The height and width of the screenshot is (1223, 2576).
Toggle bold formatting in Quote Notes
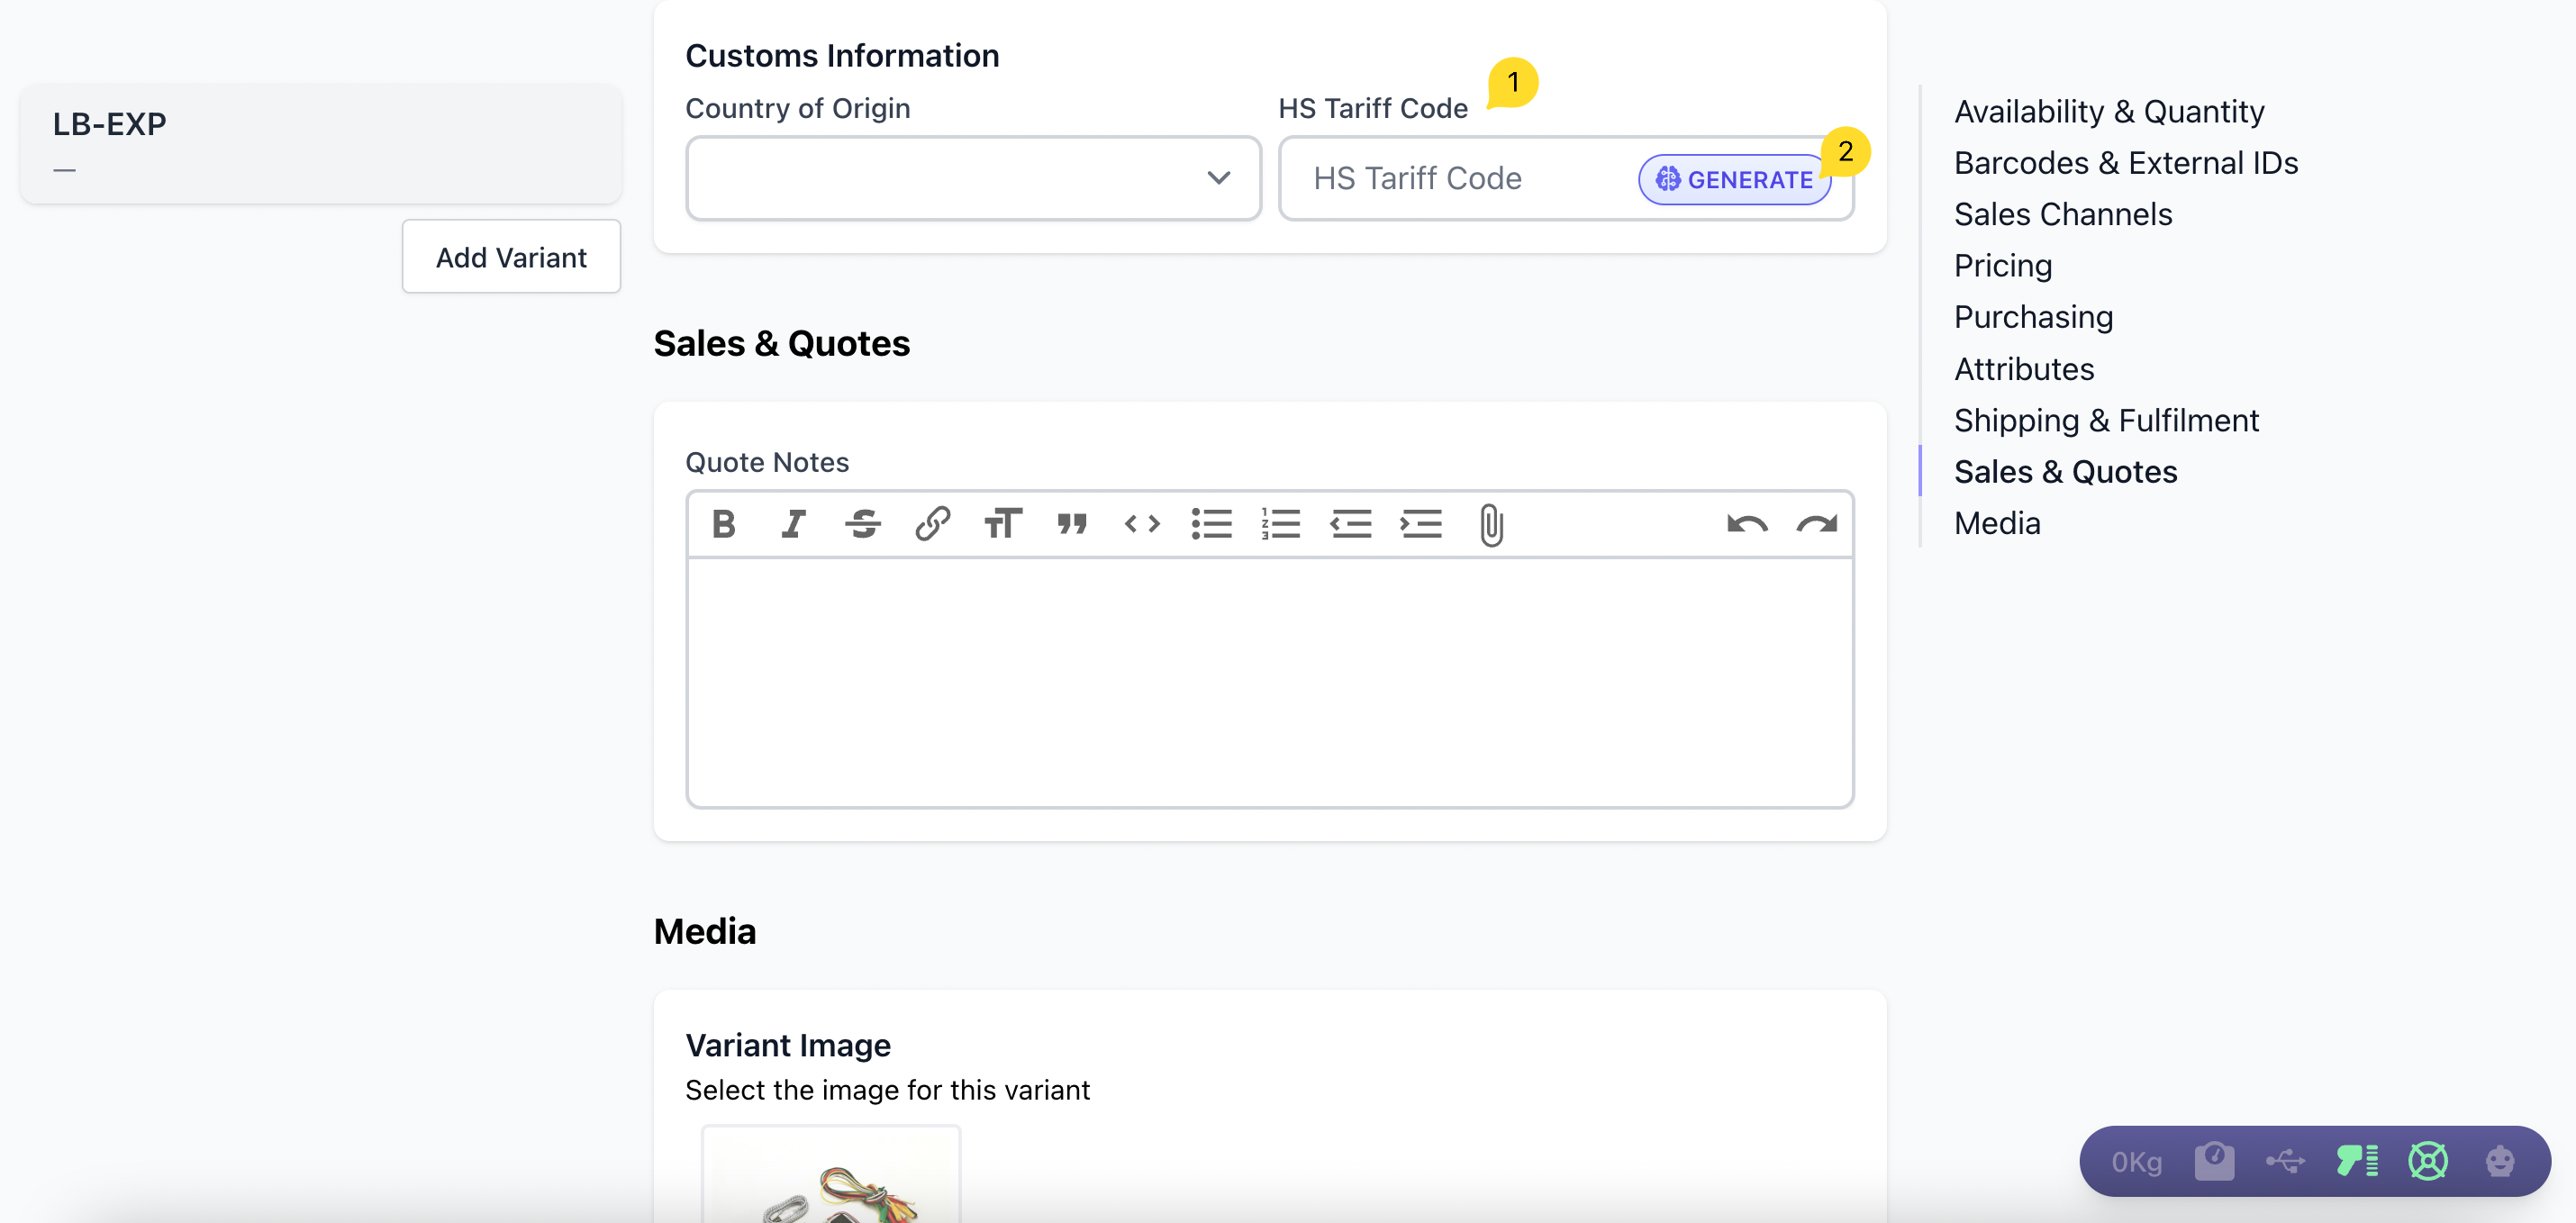723,524
